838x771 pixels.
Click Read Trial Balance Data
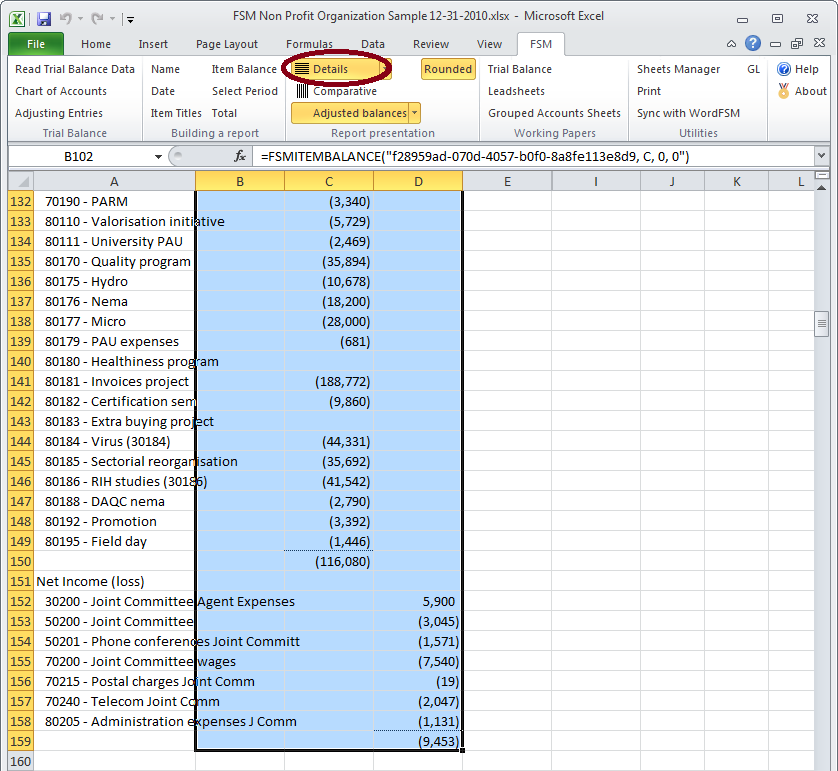(x=75, y=69)
